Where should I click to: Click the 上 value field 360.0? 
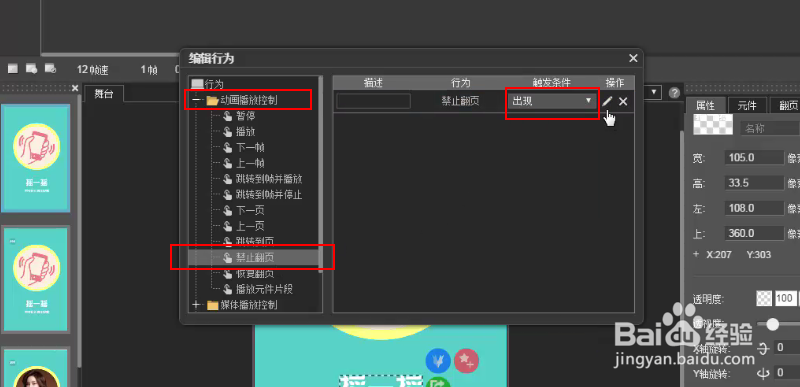(x=754, y=233)
